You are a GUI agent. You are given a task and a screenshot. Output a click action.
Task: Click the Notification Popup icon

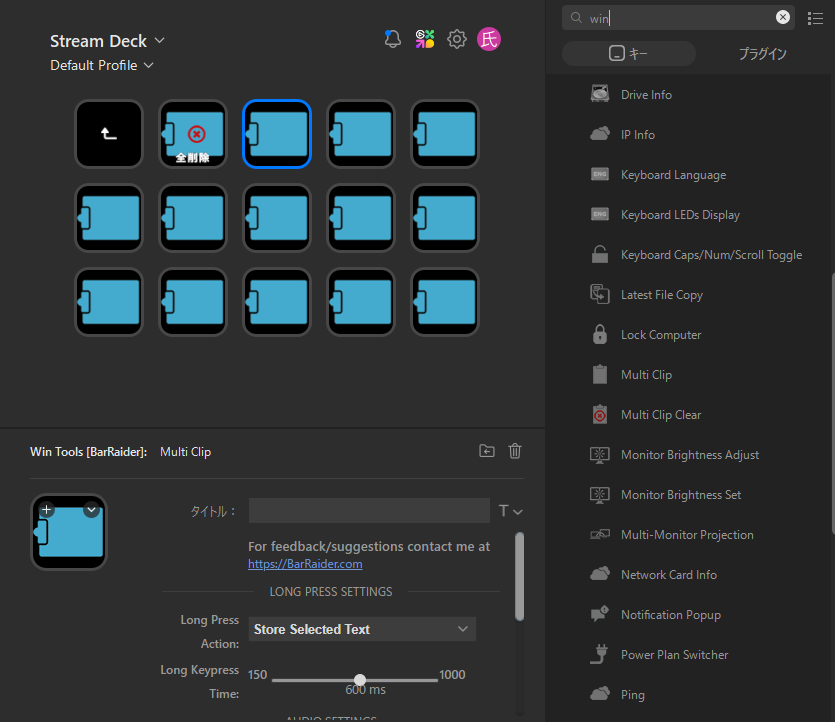click(x=600, y=614)
